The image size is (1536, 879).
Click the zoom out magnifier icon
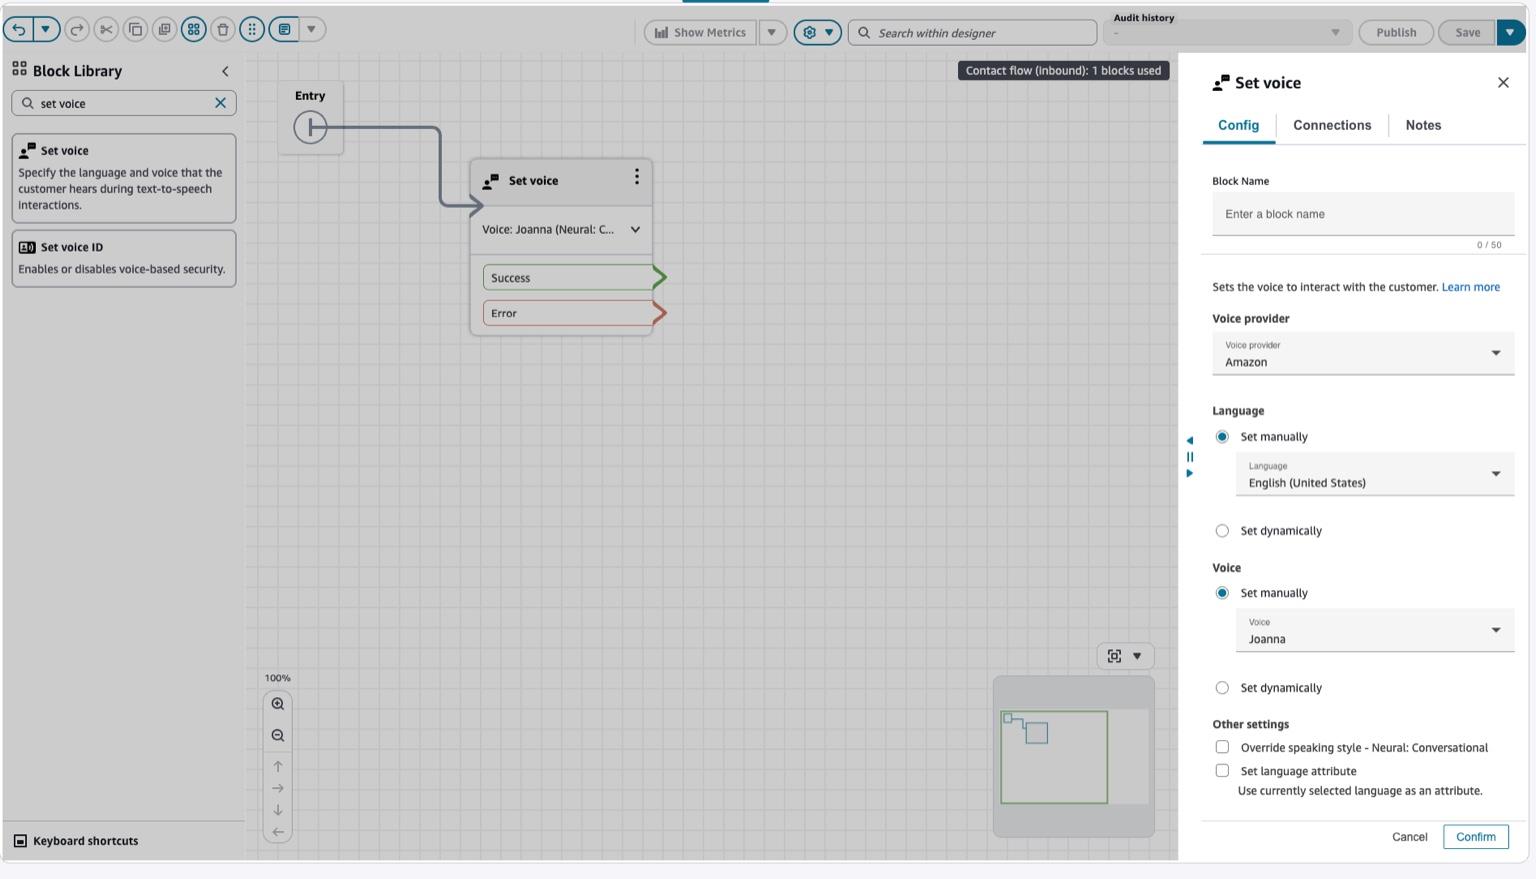tap(278, 736)
